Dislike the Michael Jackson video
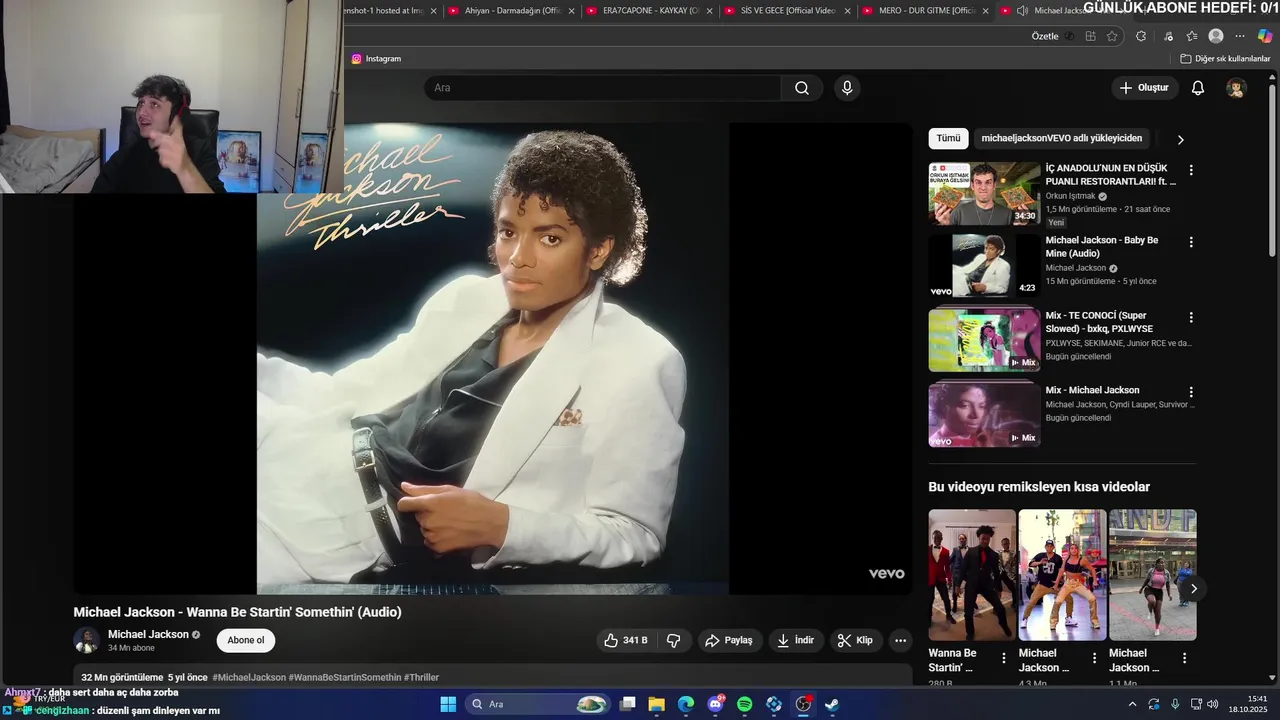 pos(674,640)
